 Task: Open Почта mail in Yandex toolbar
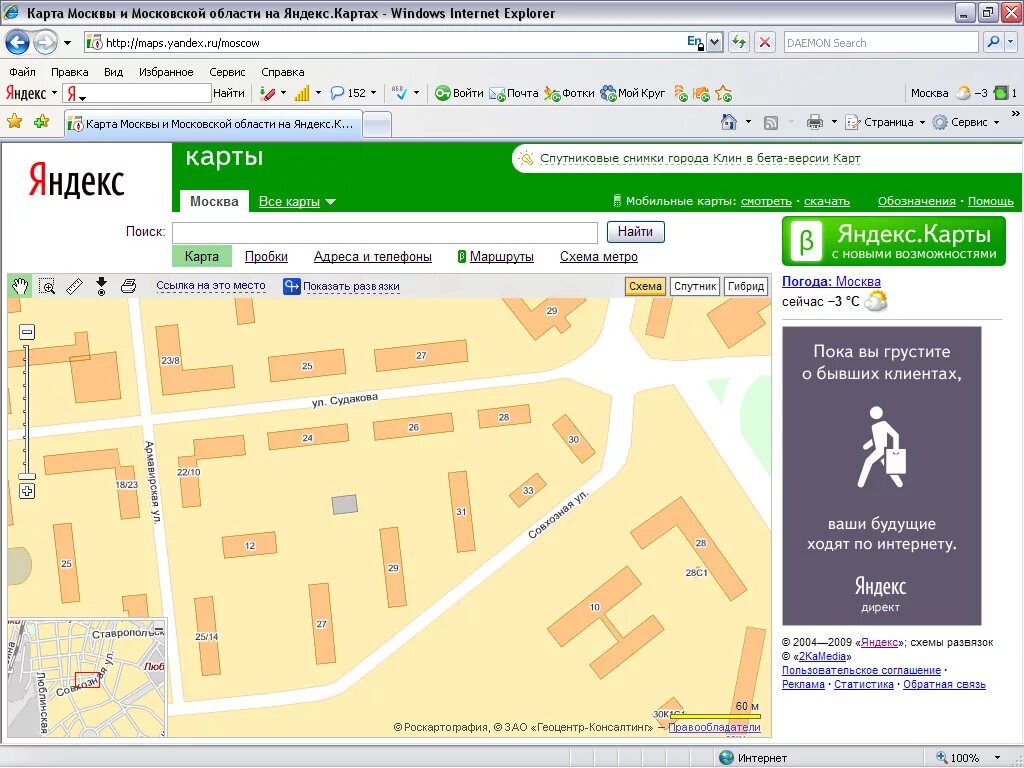click(514, 93)
